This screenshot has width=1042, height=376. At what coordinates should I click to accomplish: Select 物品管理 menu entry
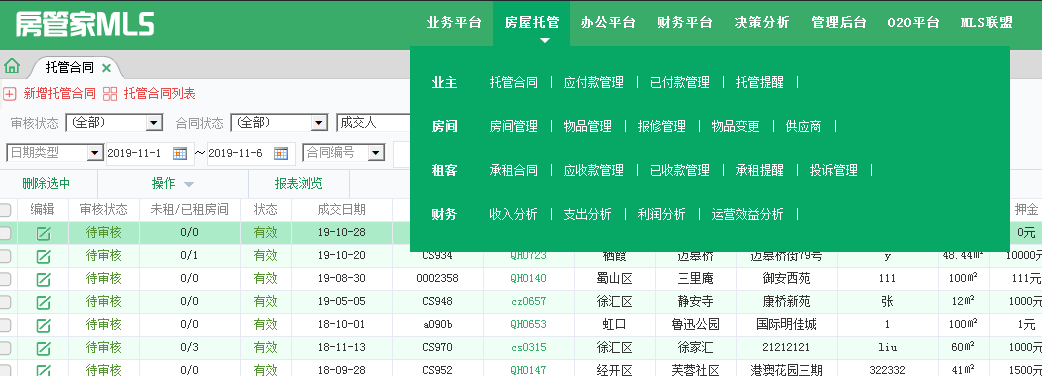click(x=587, y=126)
